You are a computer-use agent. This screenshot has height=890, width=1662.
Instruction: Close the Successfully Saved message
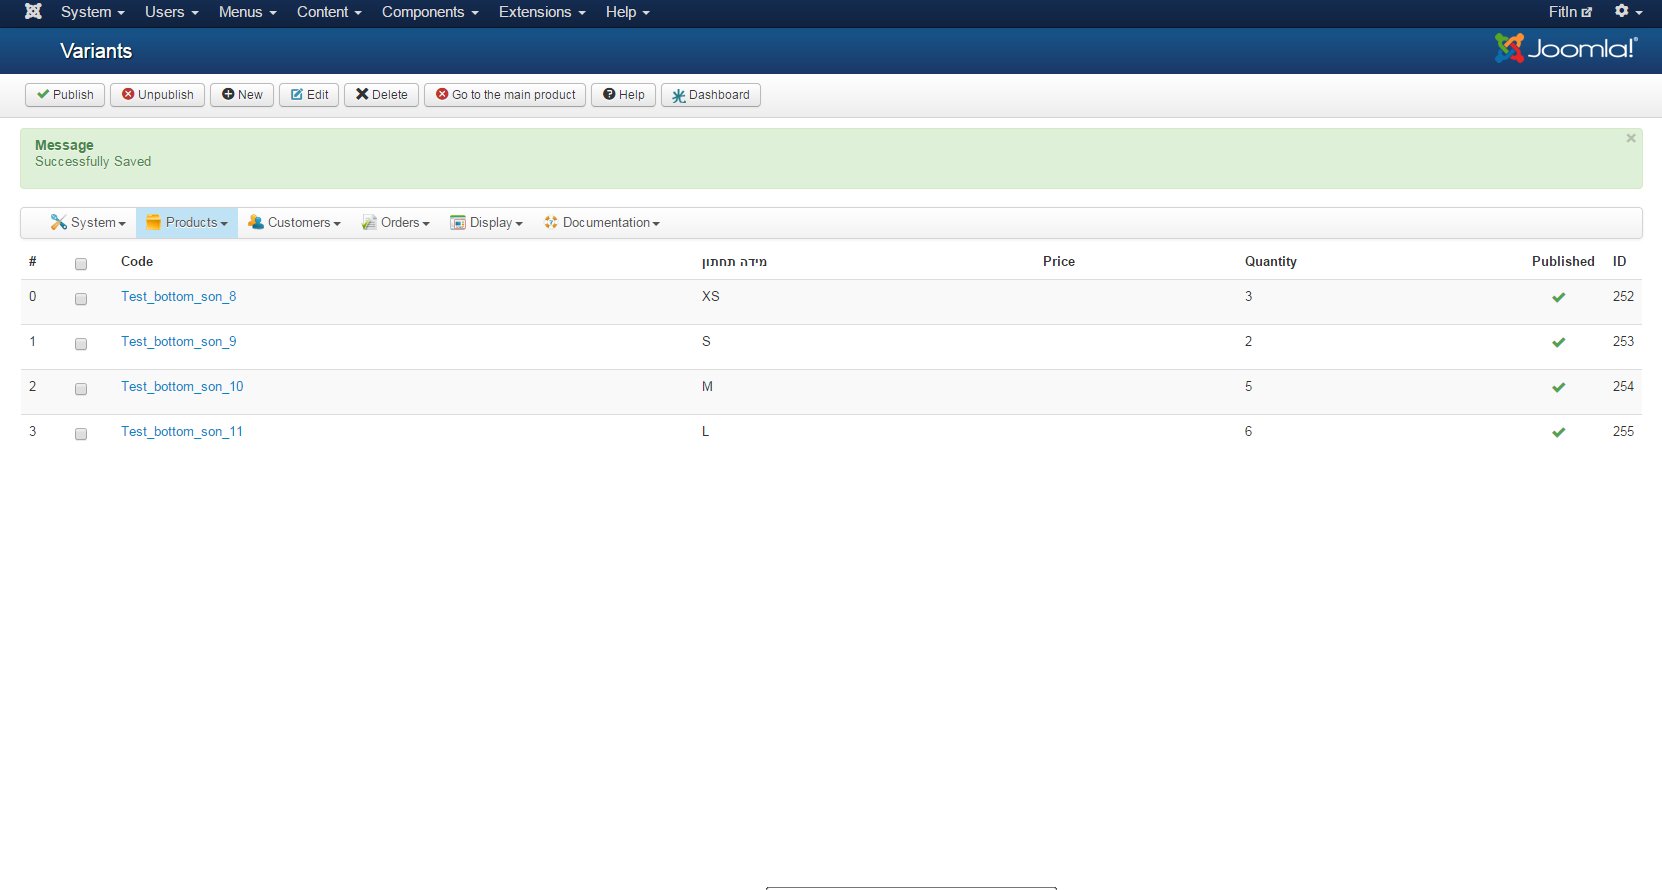click(1631, 138)
